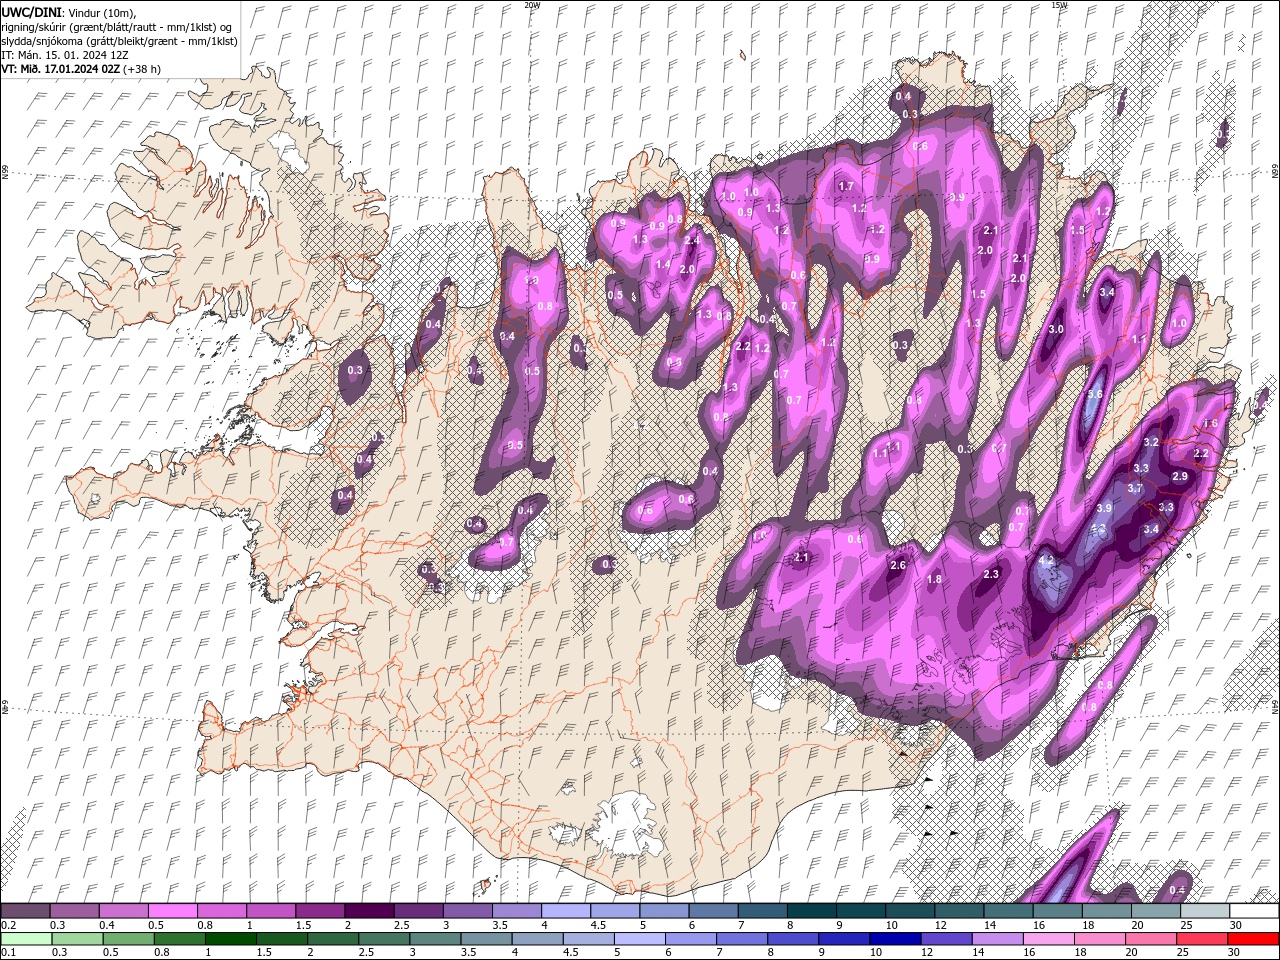Screen dimensions: 1280x960
Task: Select the deep blue swatch between 10 and 12 in the bottom legend row
Action: click(894, 939)
